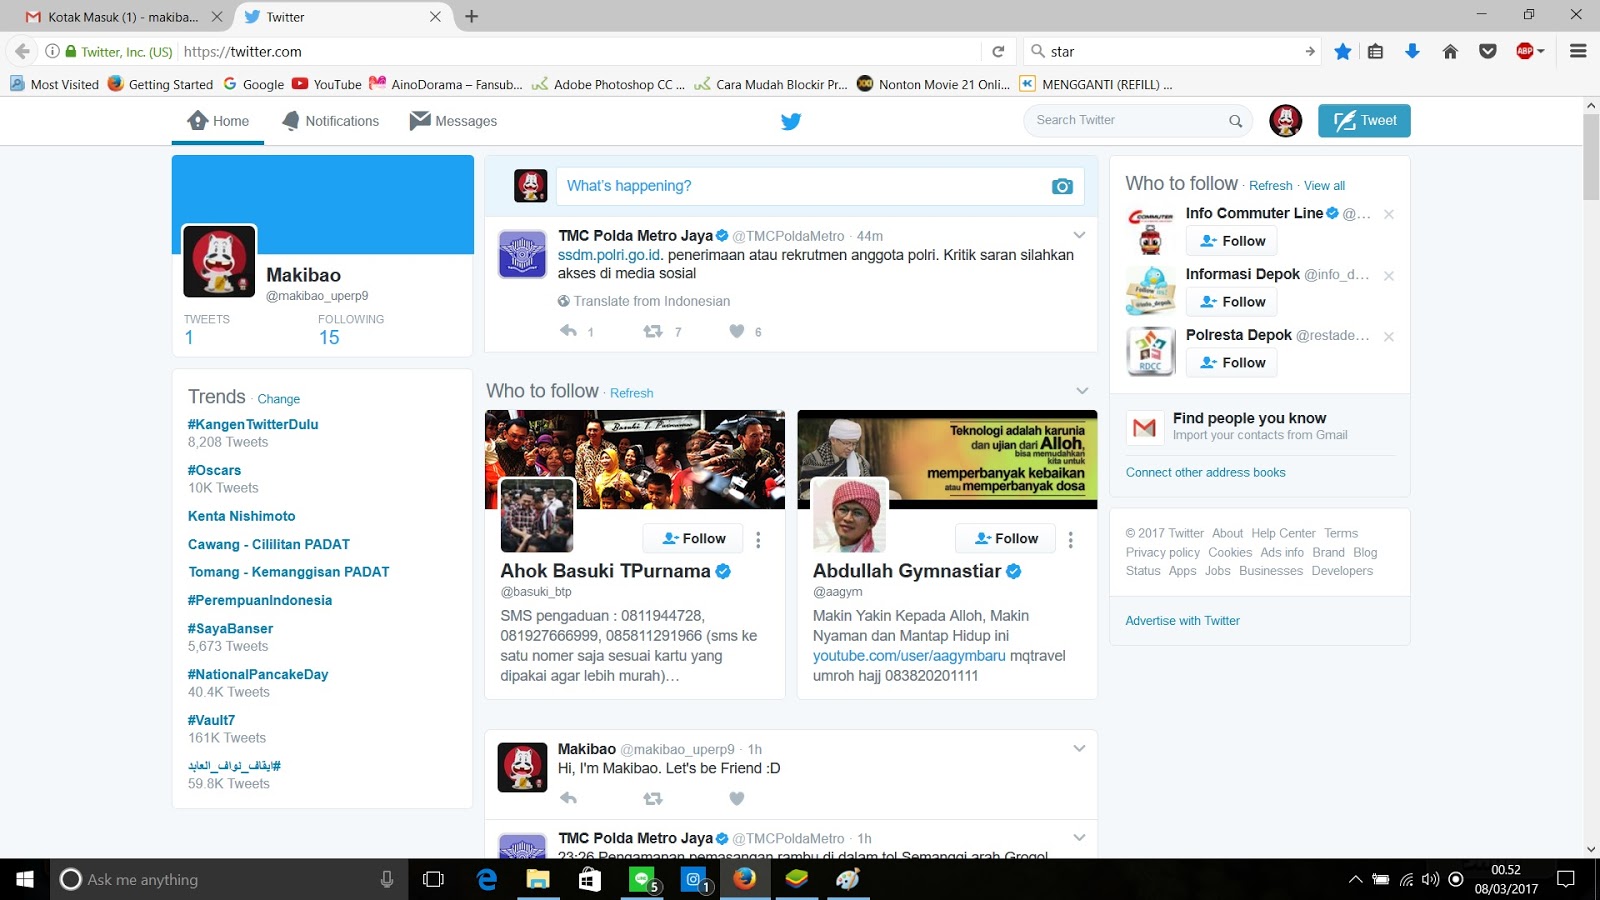Like the TMC Polda Metro Jaya 44m tweet
Screen dimensions: 1600x900
[x=737, y=331]
